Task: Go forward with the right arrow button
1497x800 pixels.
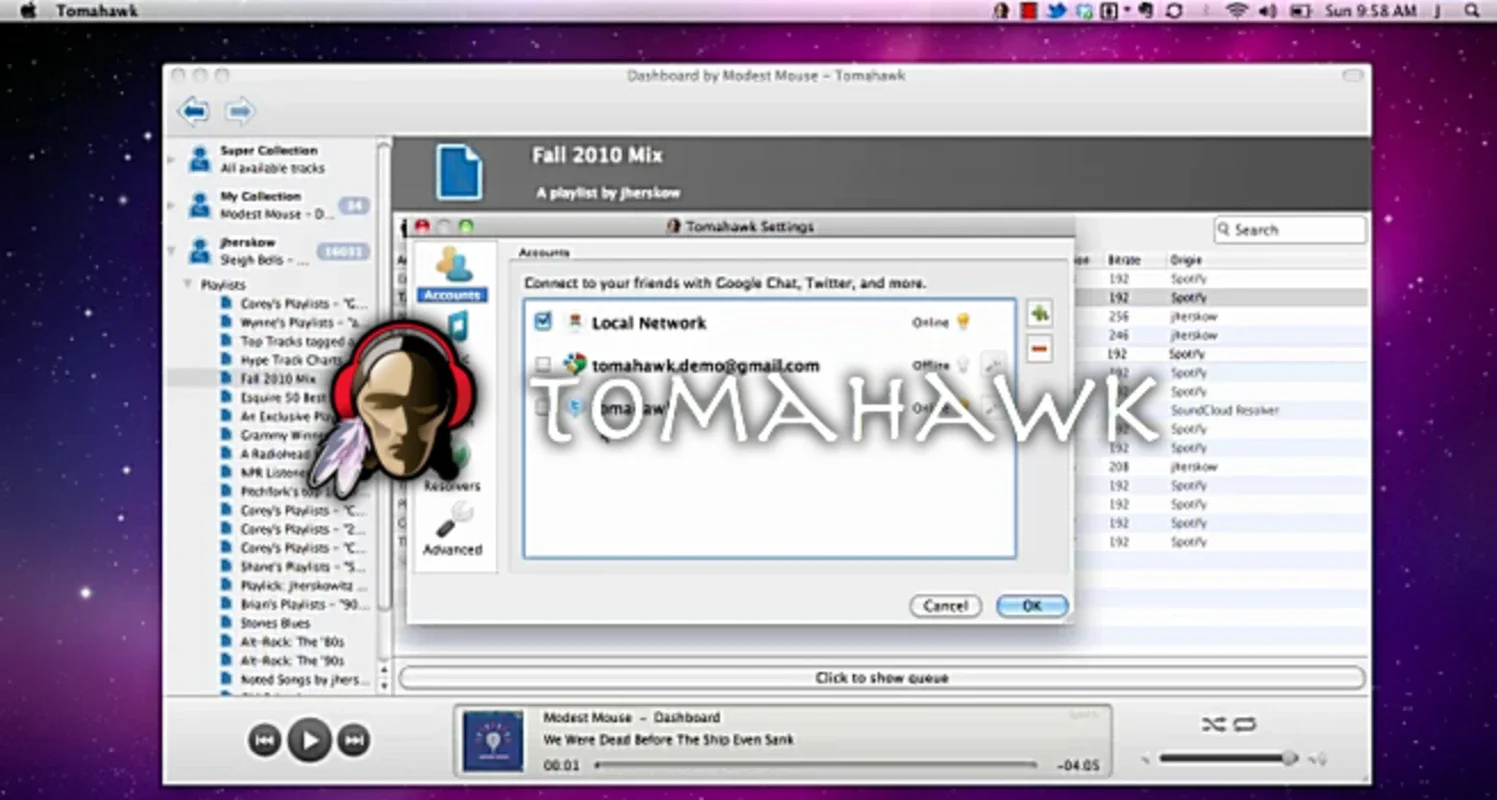Action: (x=240, y=111)
